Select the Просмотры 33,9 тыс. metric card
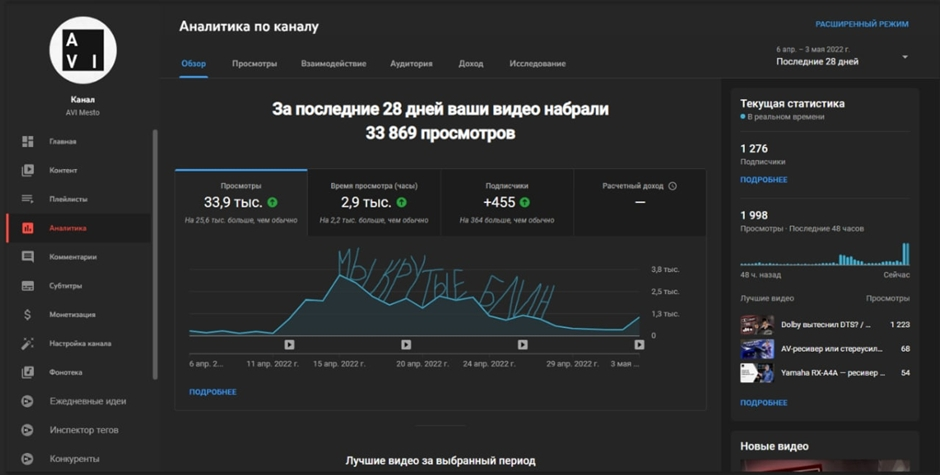The height and width of the screenshot is (475, 940). tap(241, 203)
